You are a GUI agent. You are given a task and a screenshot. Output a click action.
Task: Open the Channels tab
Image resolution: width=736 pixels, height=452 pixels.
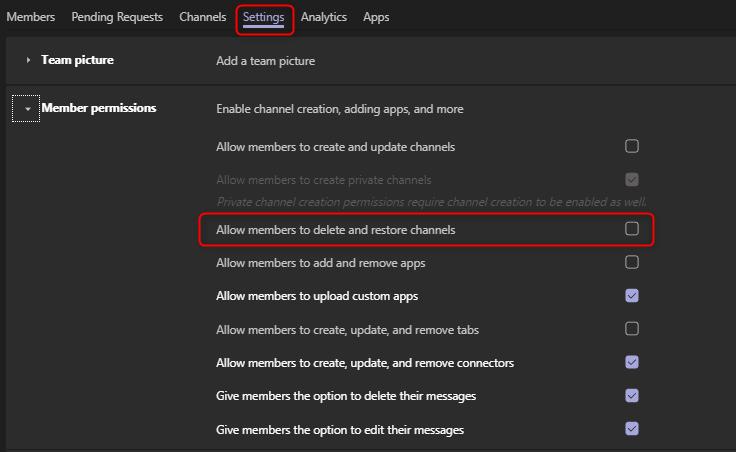(203, 17)
